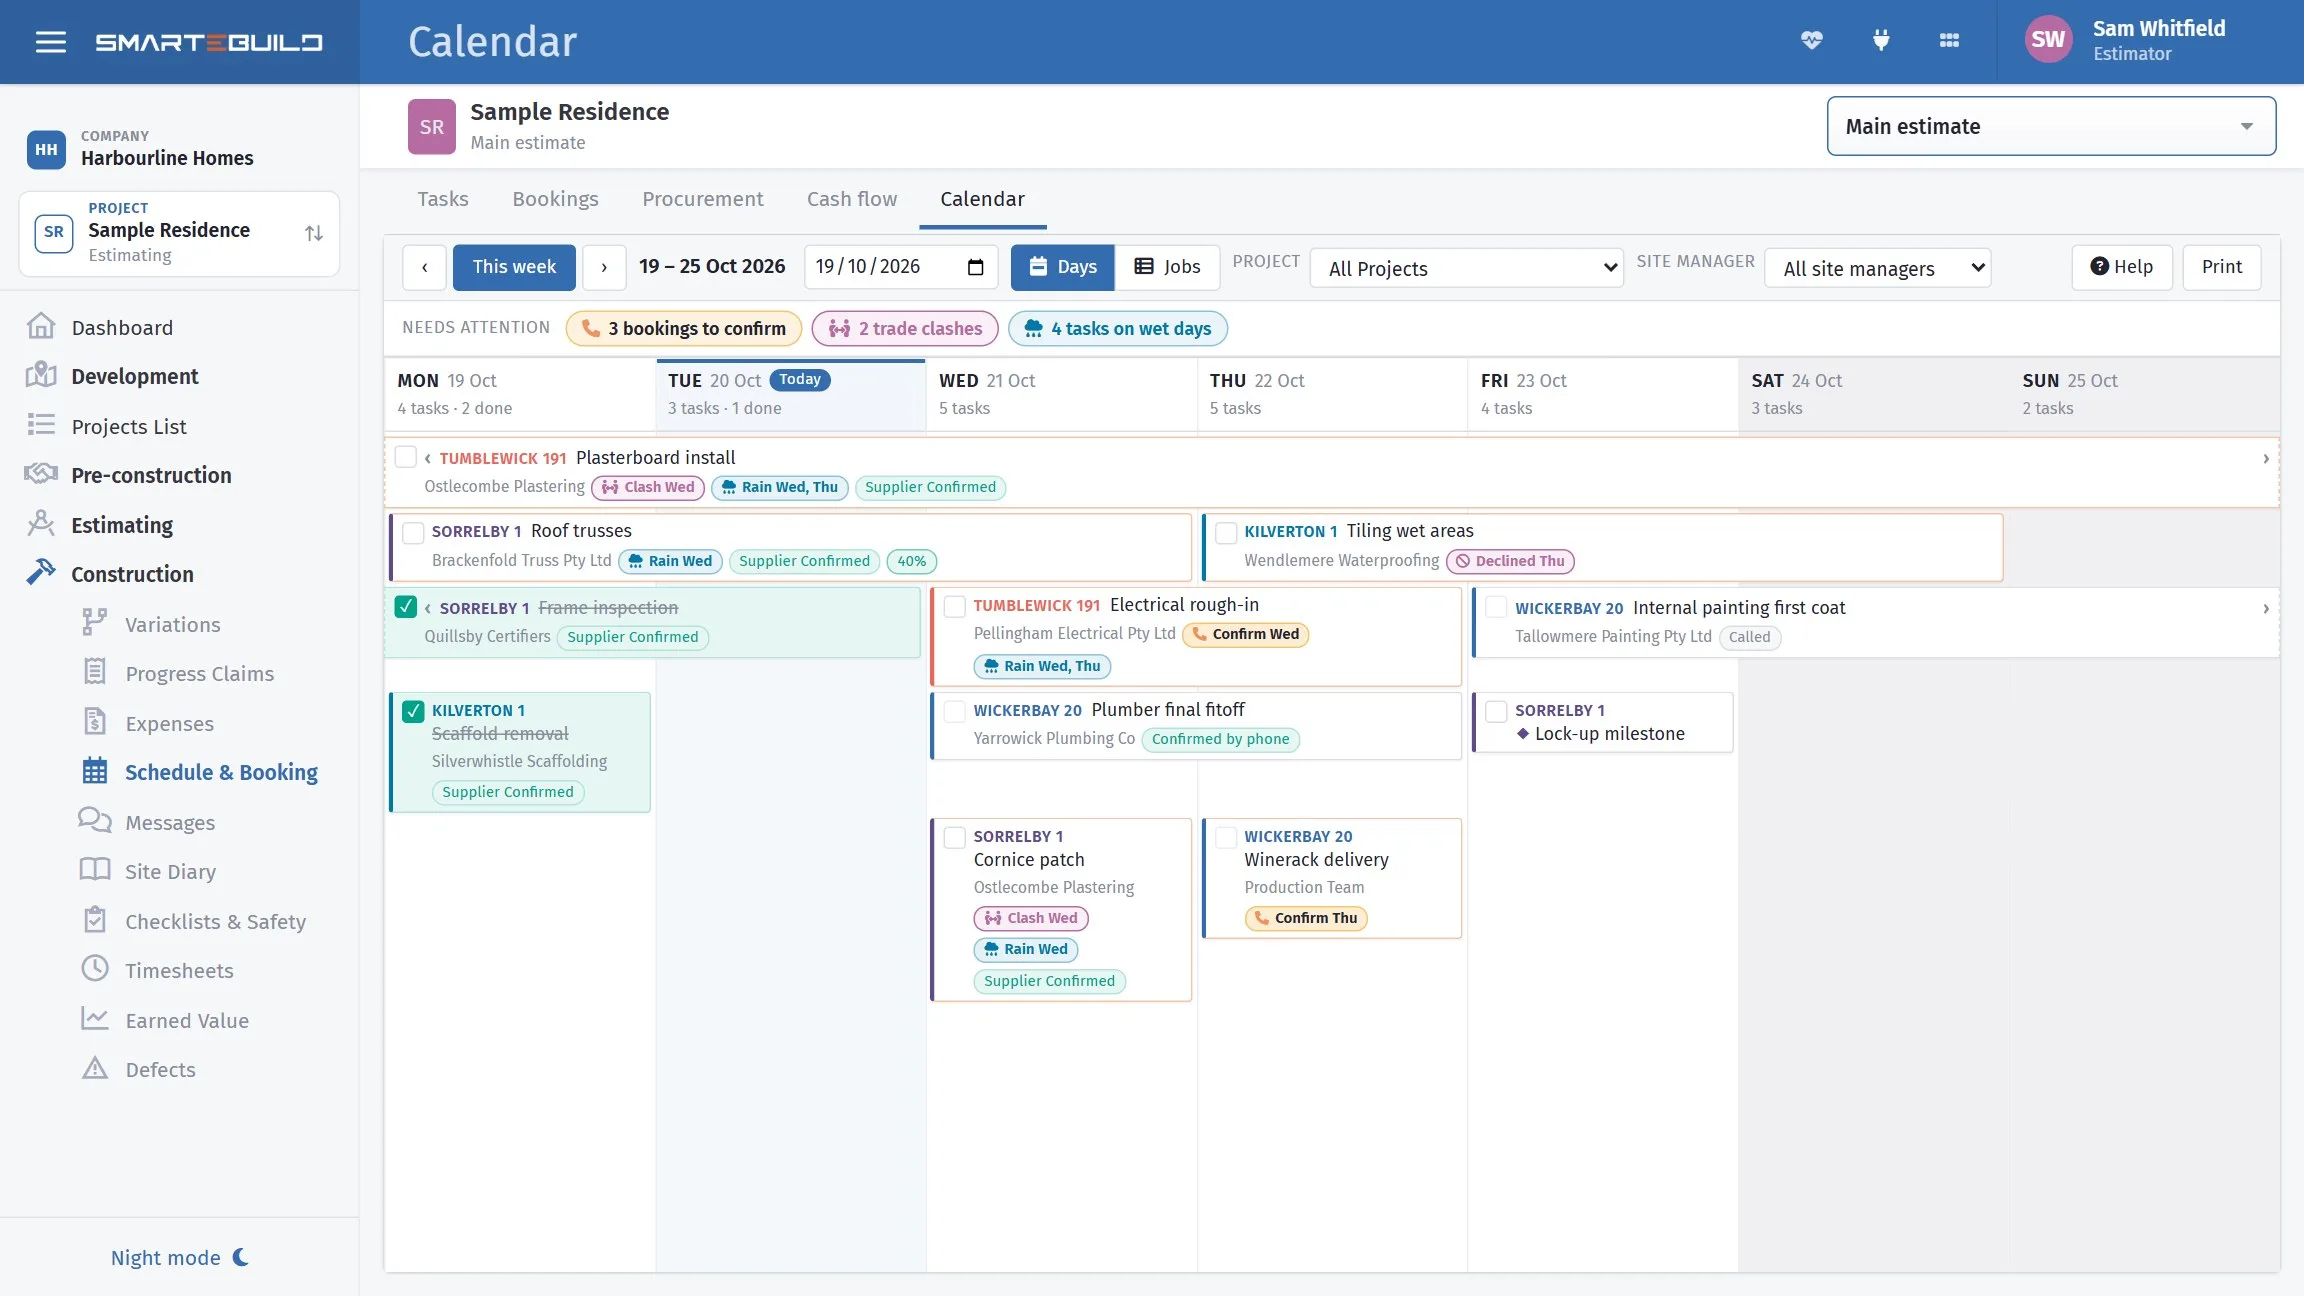Switch to the Bookings tab
This screenshot has width=2304, height=1296.
coord(555,199)
